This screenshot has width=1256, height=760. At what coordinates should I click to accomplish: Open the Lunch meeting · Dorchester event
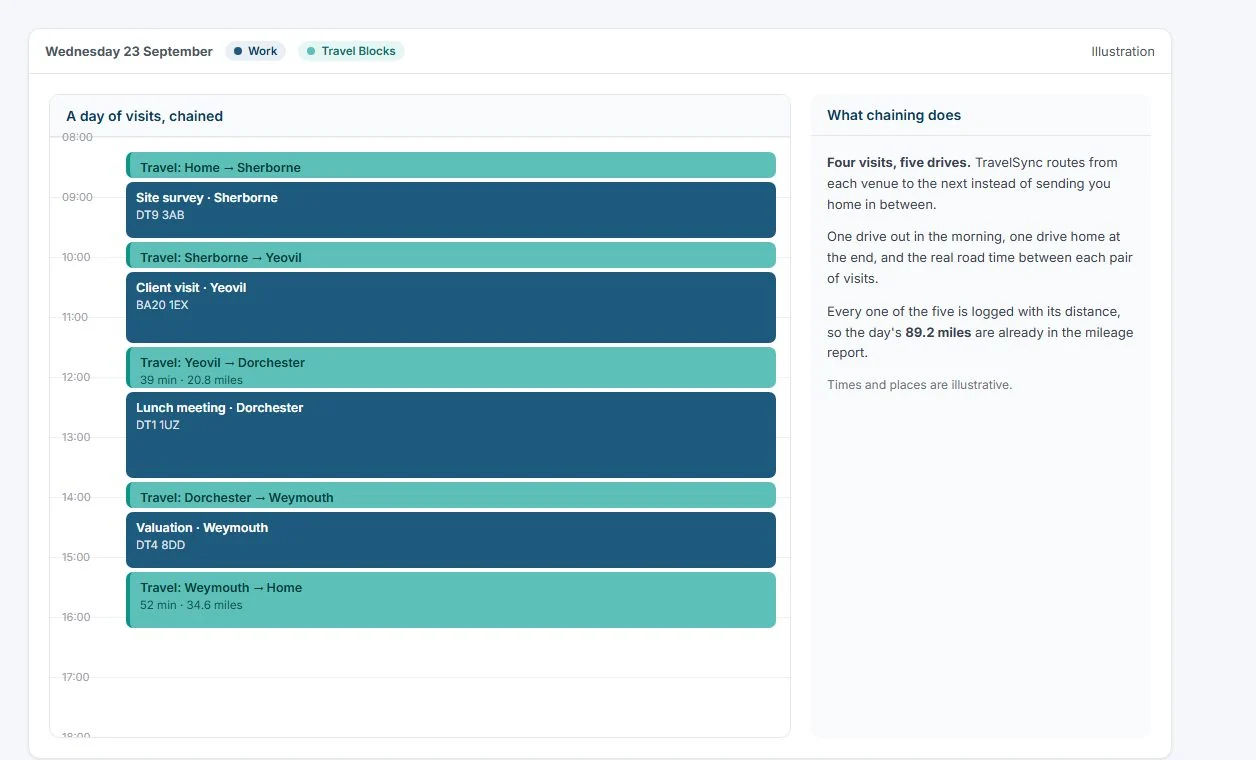pos(451,435)
